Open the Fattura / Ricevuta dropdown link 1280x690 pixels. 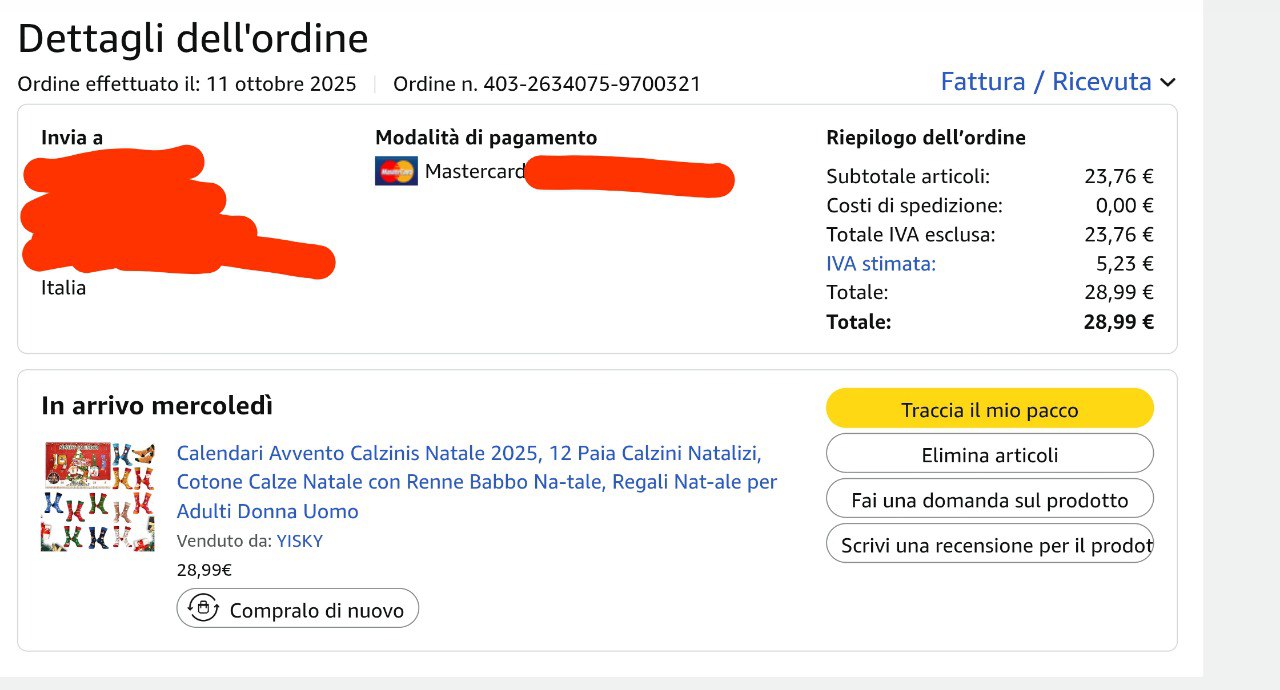(1045, 82)
